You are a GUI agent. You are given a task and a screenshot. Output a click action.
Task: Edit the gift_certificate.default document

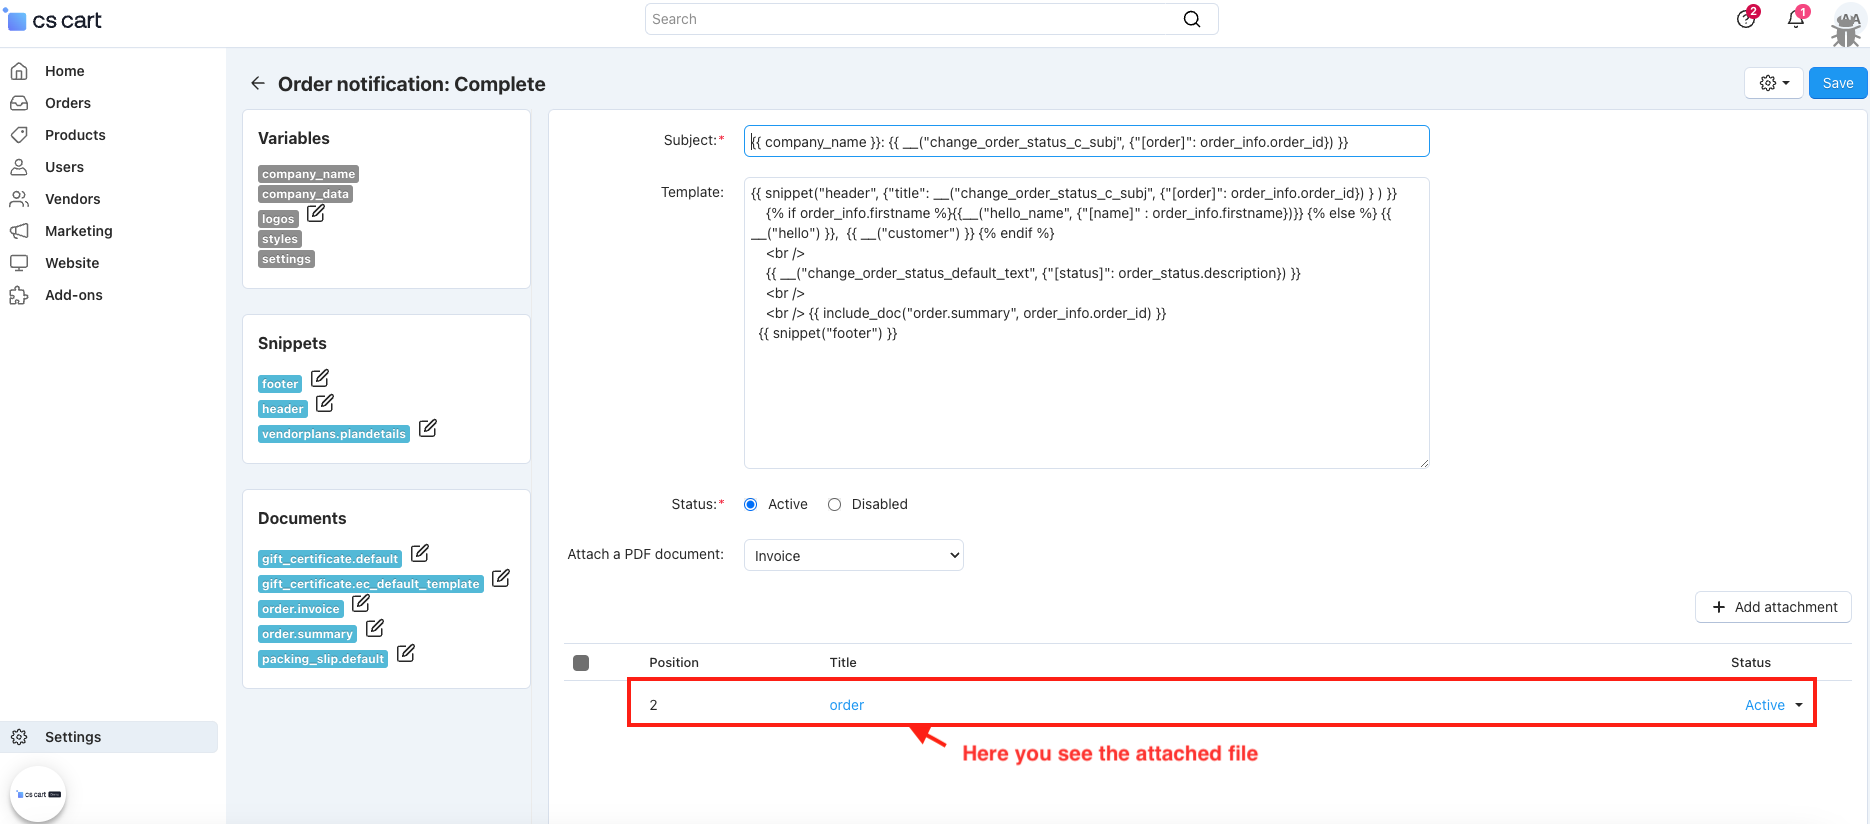pyautogui.click(x=420, y=553)
